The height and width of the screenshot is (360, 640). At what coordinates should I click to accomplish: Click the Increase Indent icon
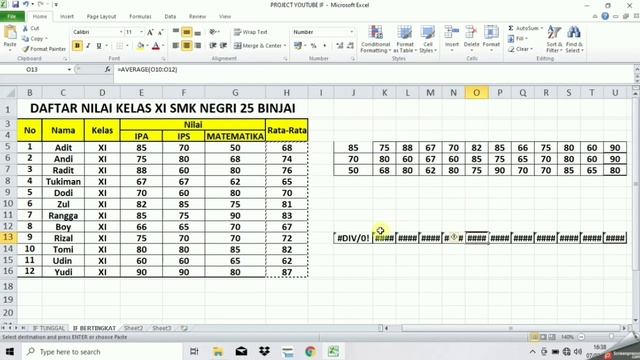tap(223, 46)
